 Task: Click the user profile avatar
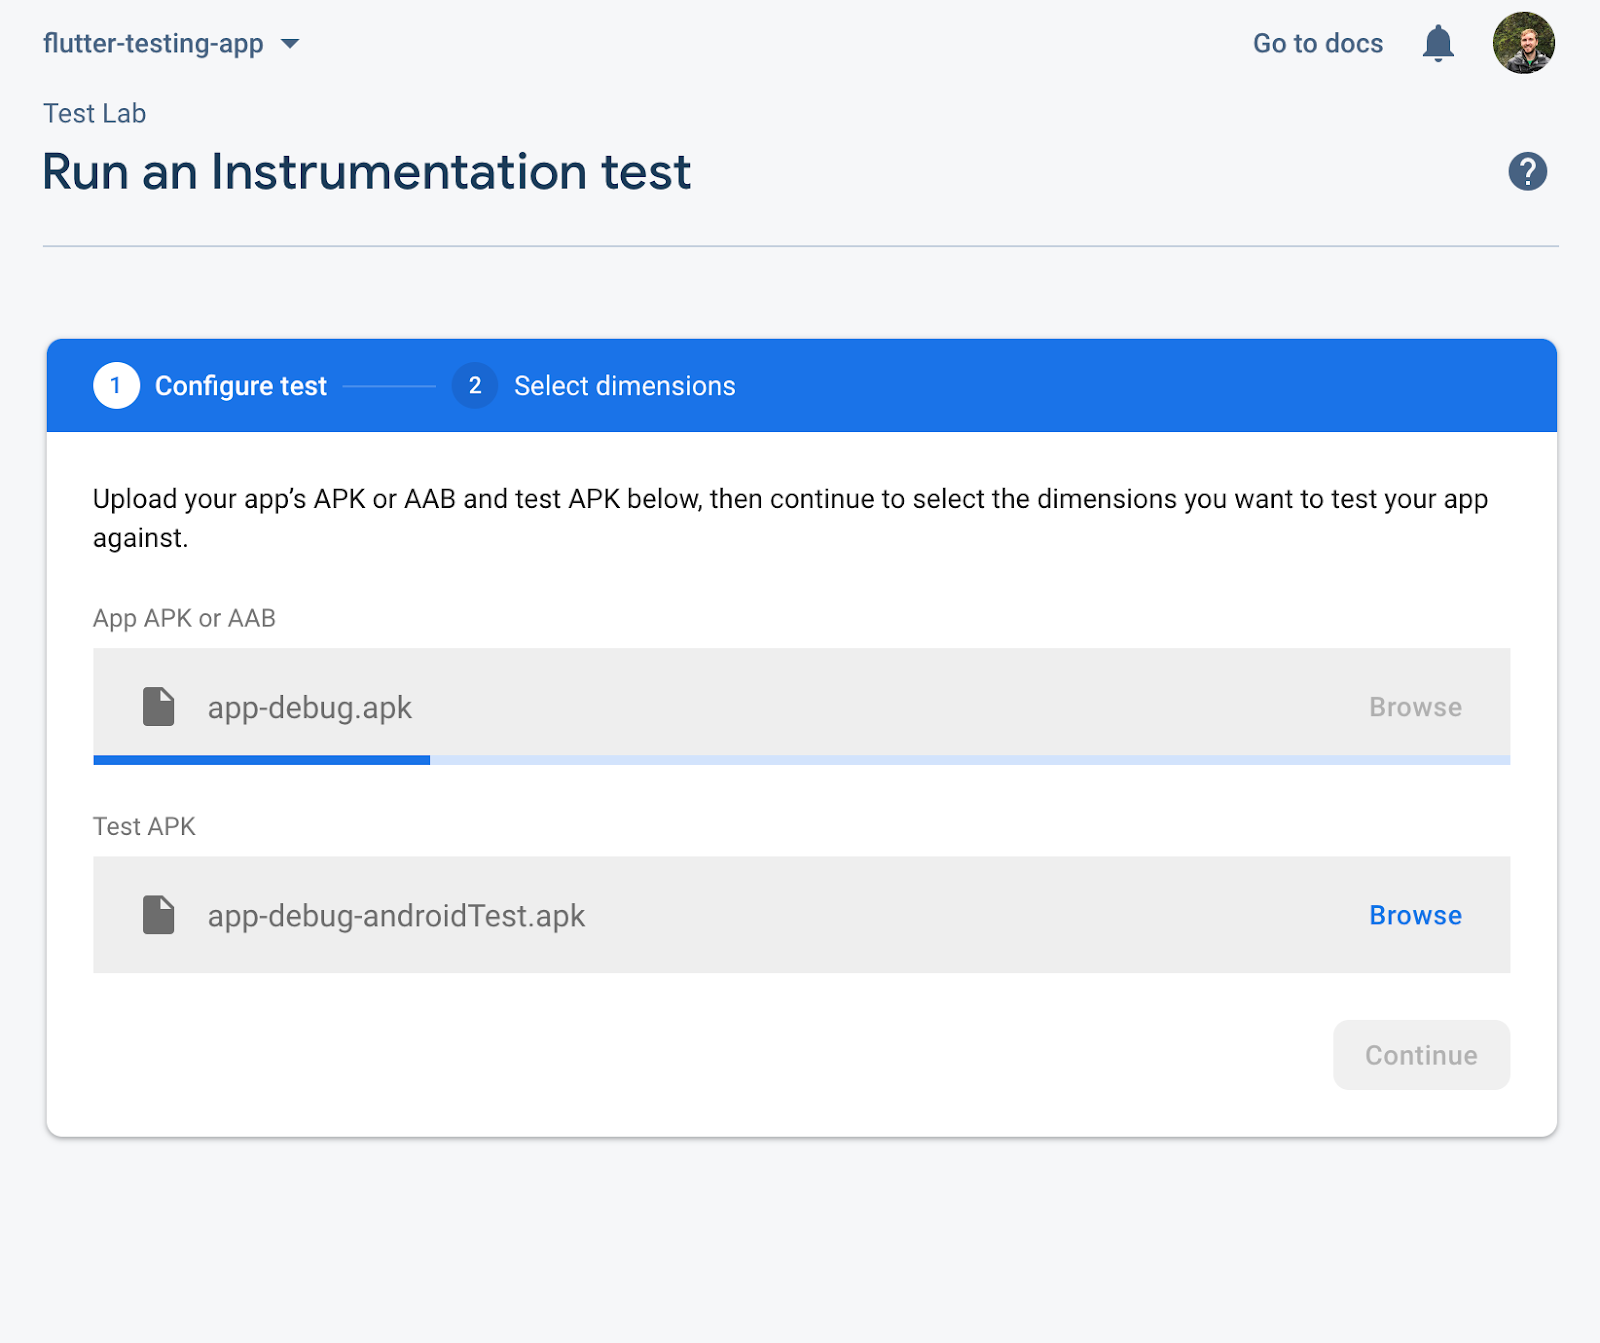click(1524, 43)
